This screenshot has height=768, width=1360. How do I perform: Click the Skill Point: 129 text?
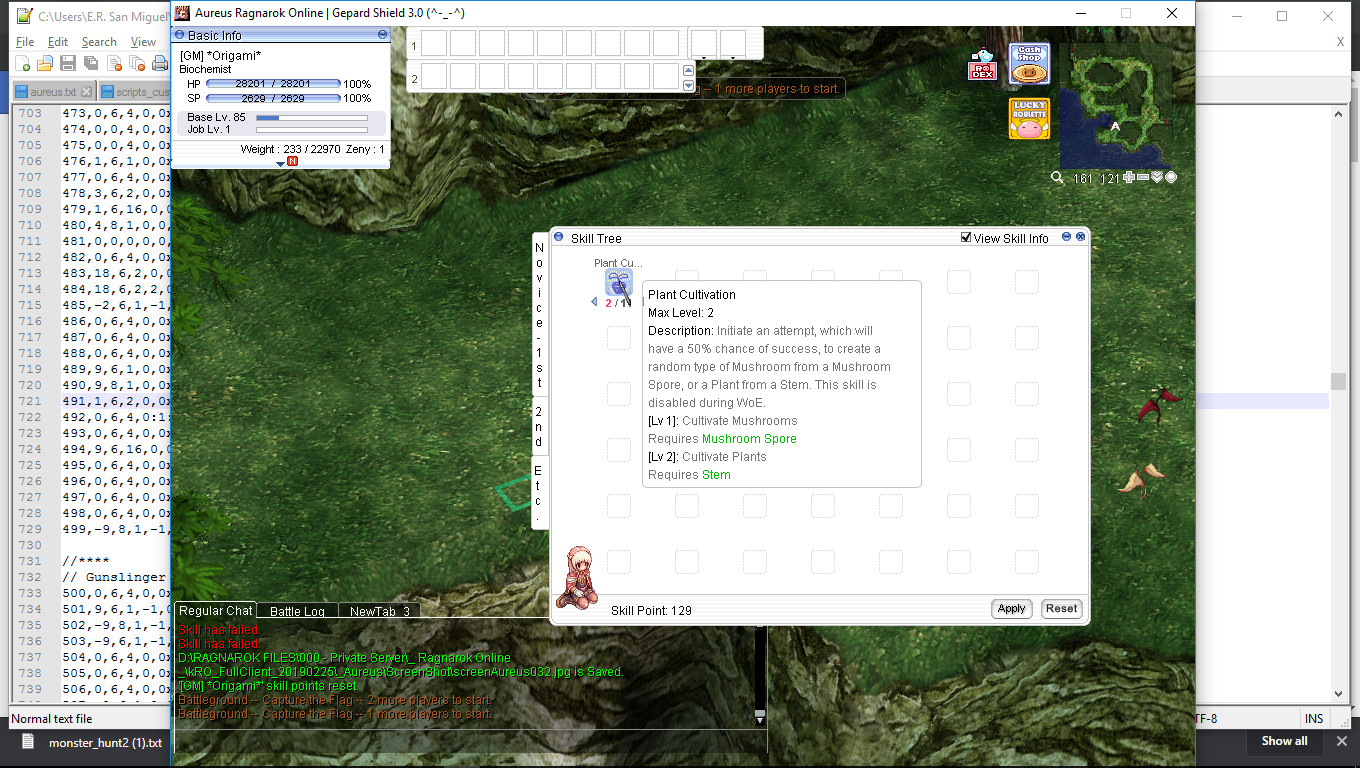pyautogui.click(x=651, y=610)
